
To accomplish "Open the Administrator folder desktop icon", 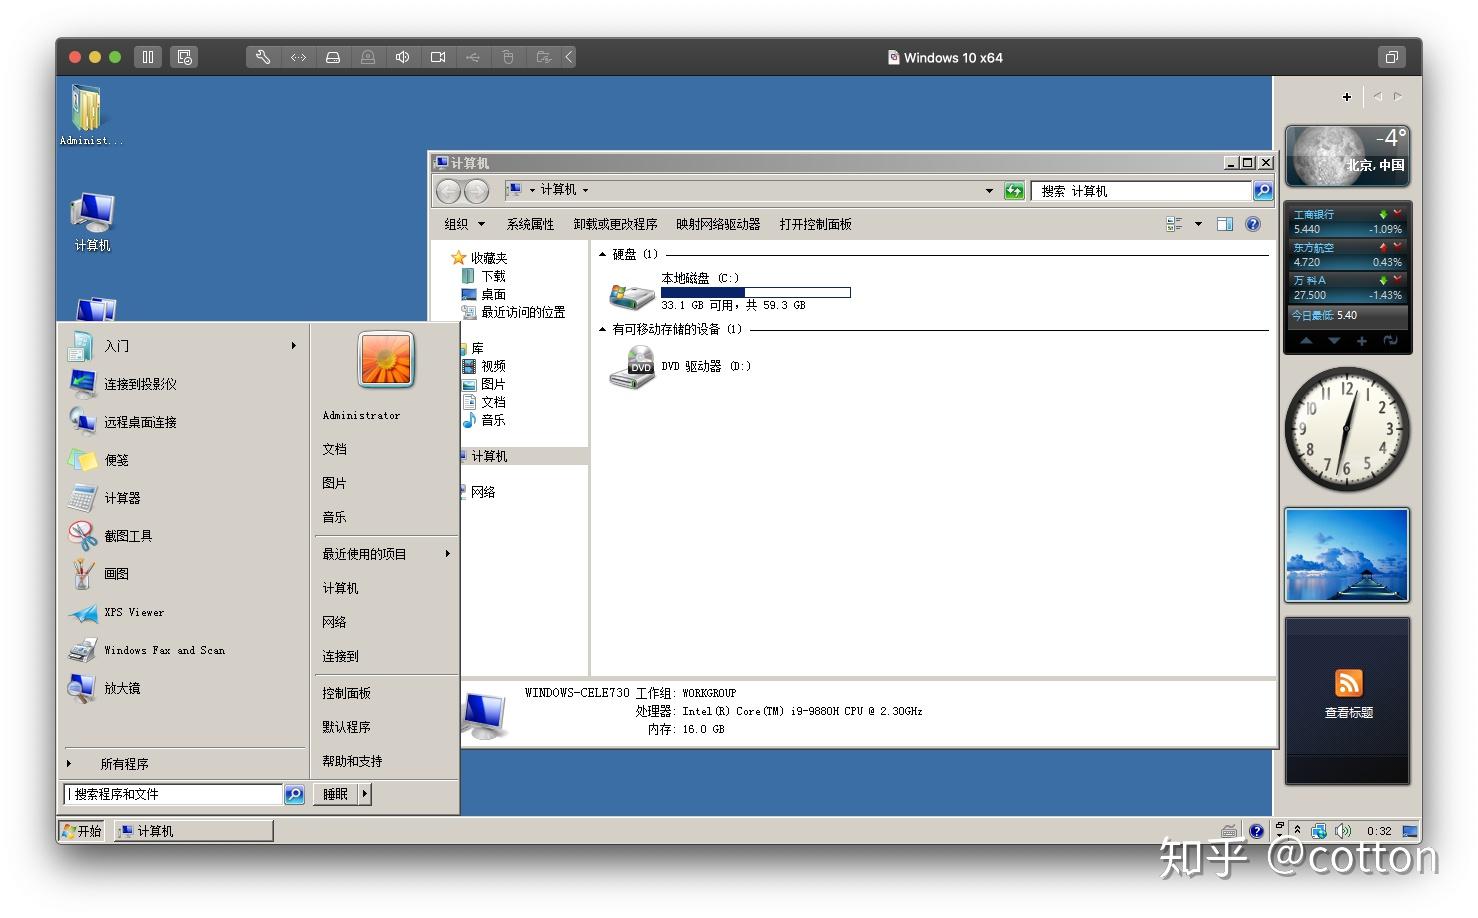I will [x=89, y=115].
